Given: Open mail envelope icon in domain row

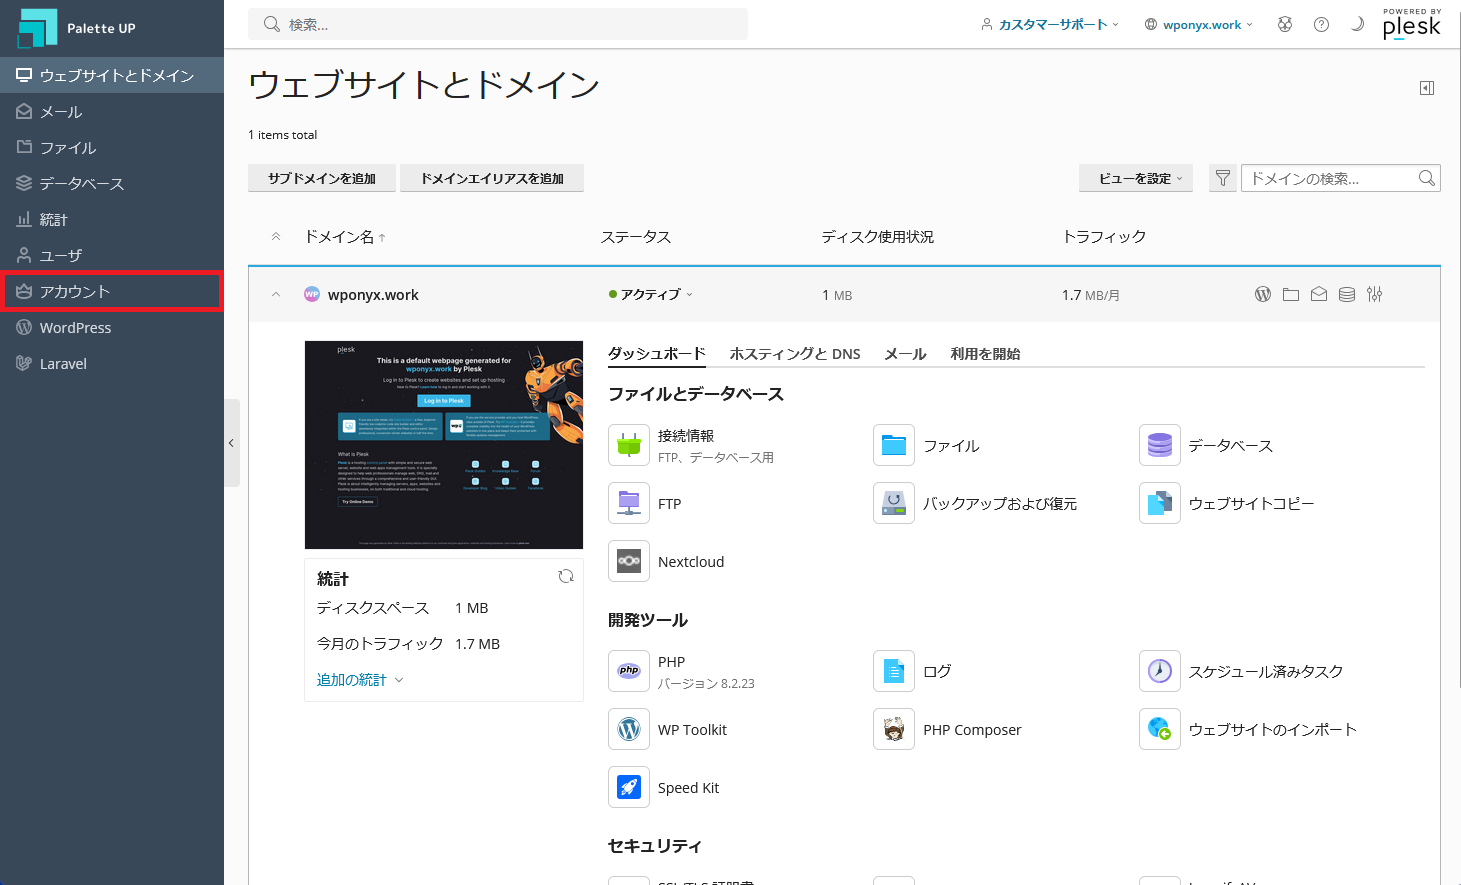Looking at the screenshot, I should pos(1319,294).
